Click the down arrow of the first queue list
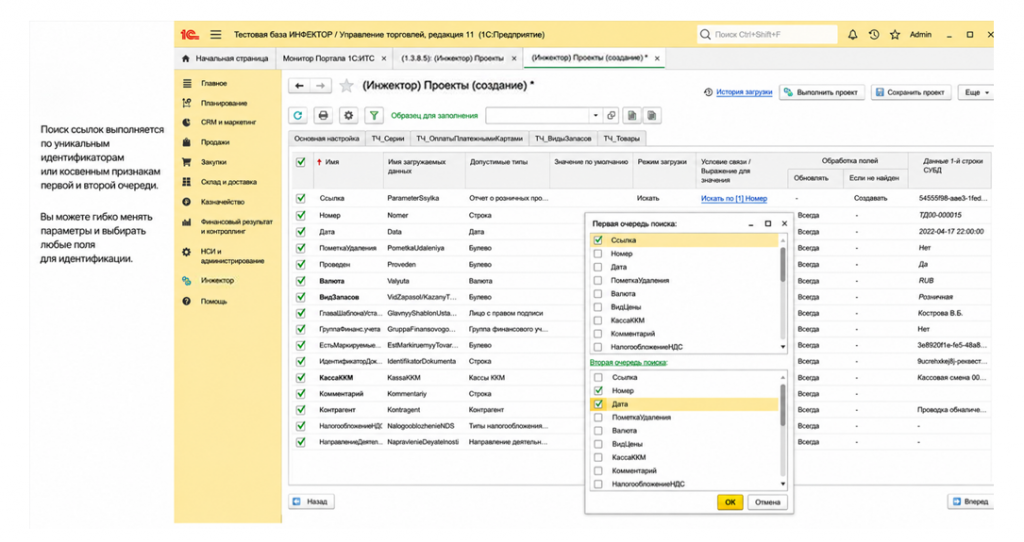Viewport: 1024px width, 542px height. click(783, 347)
